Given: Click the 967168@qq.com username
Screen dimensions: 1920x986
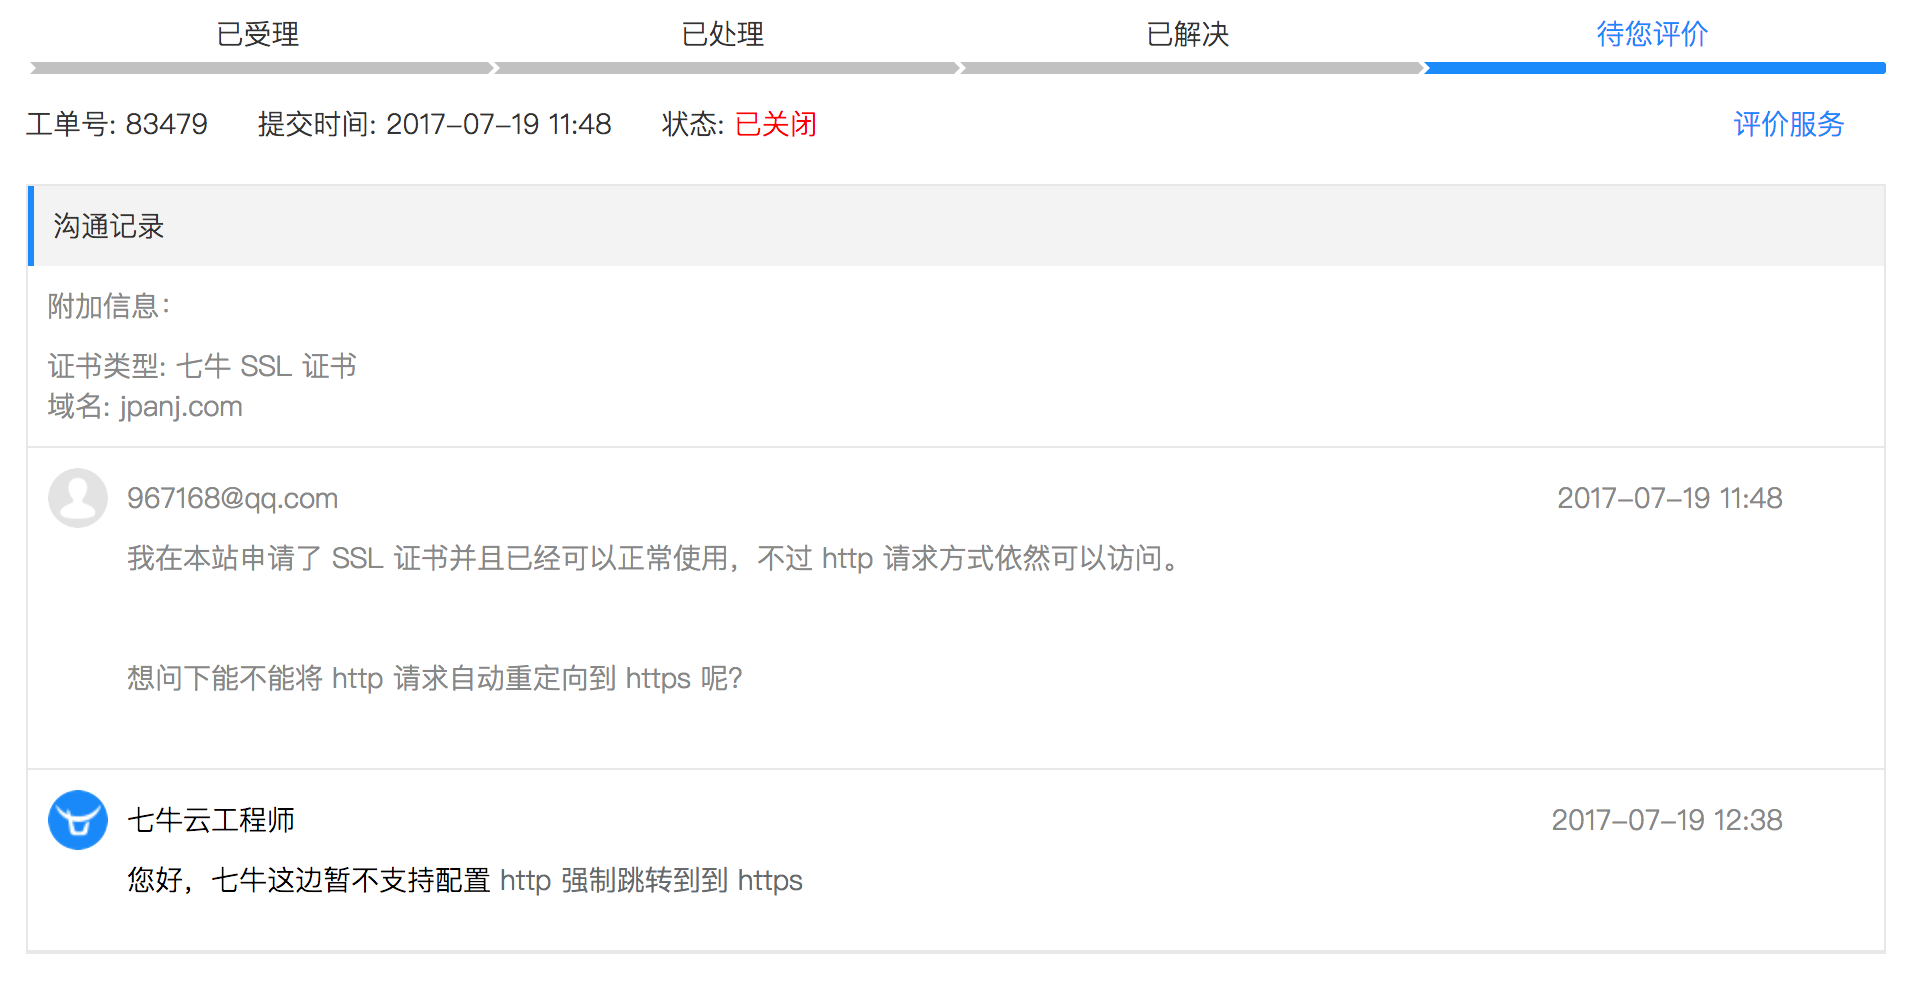Looking at the screenshot, I should coord(232,498).
